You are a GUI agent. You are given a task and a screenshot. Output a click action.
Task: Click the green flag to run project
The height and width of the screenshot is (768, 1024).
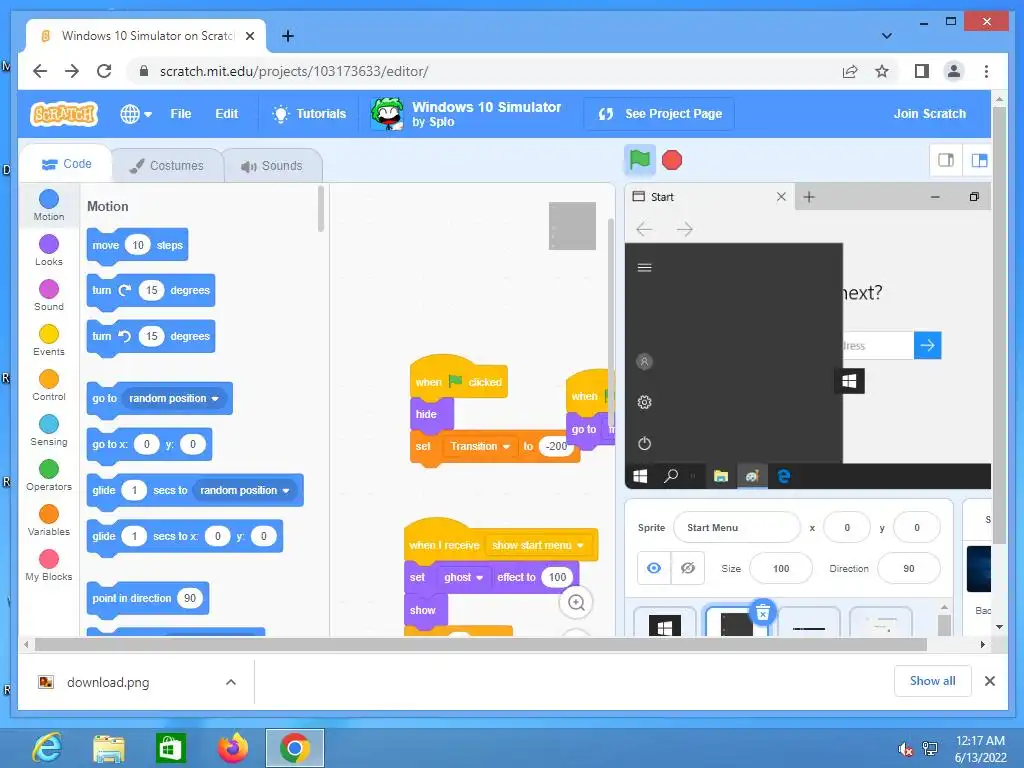[639, 160]
